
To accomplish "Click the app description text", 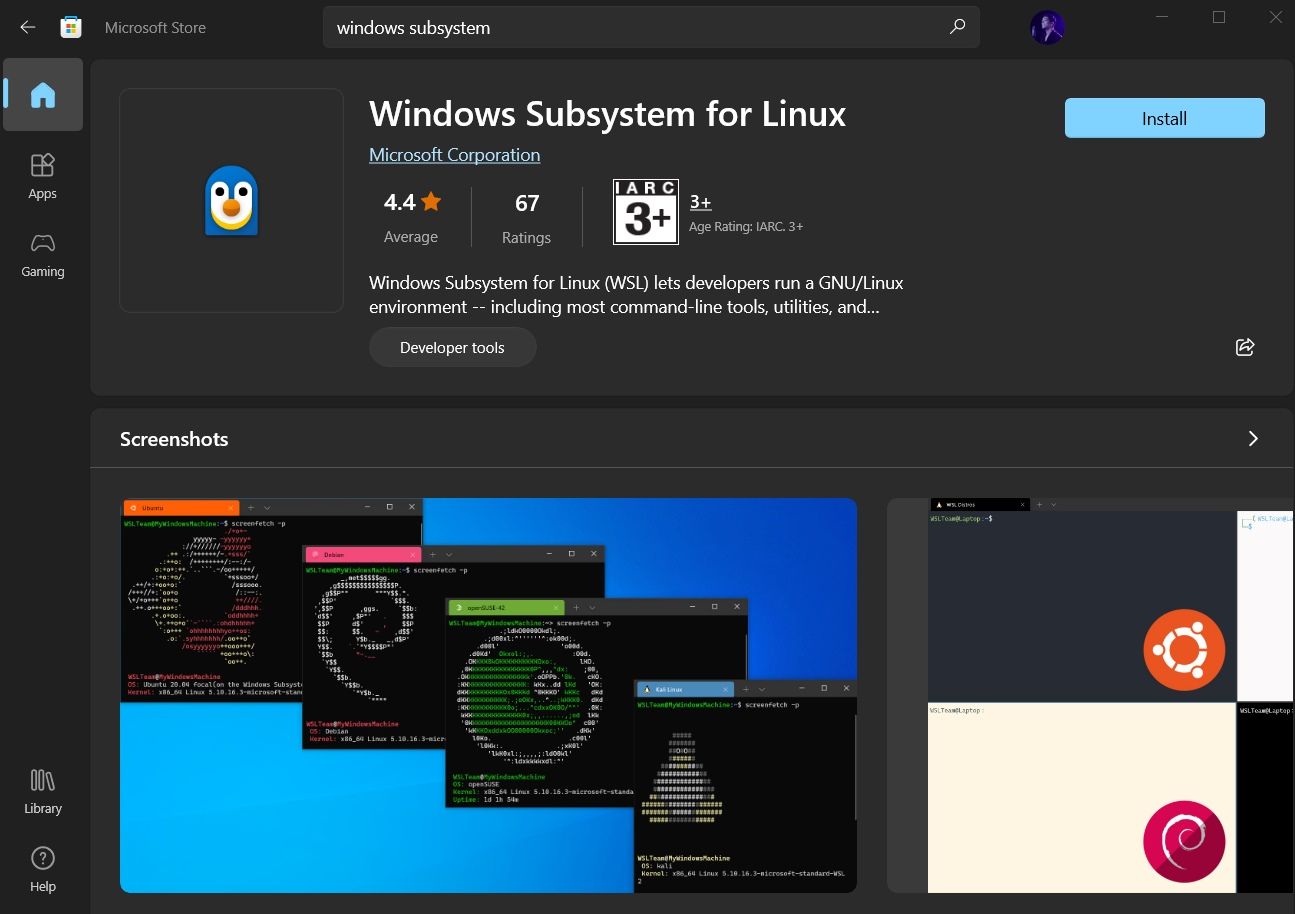I will [636, 295].
